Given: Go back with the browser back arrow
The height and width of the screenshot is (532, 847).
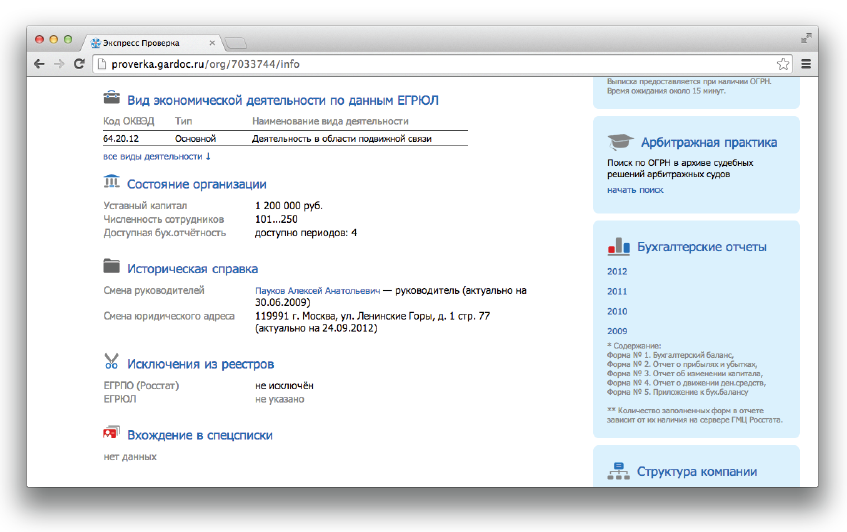Looking at the screenshot, I should click(x=39, y=64).
